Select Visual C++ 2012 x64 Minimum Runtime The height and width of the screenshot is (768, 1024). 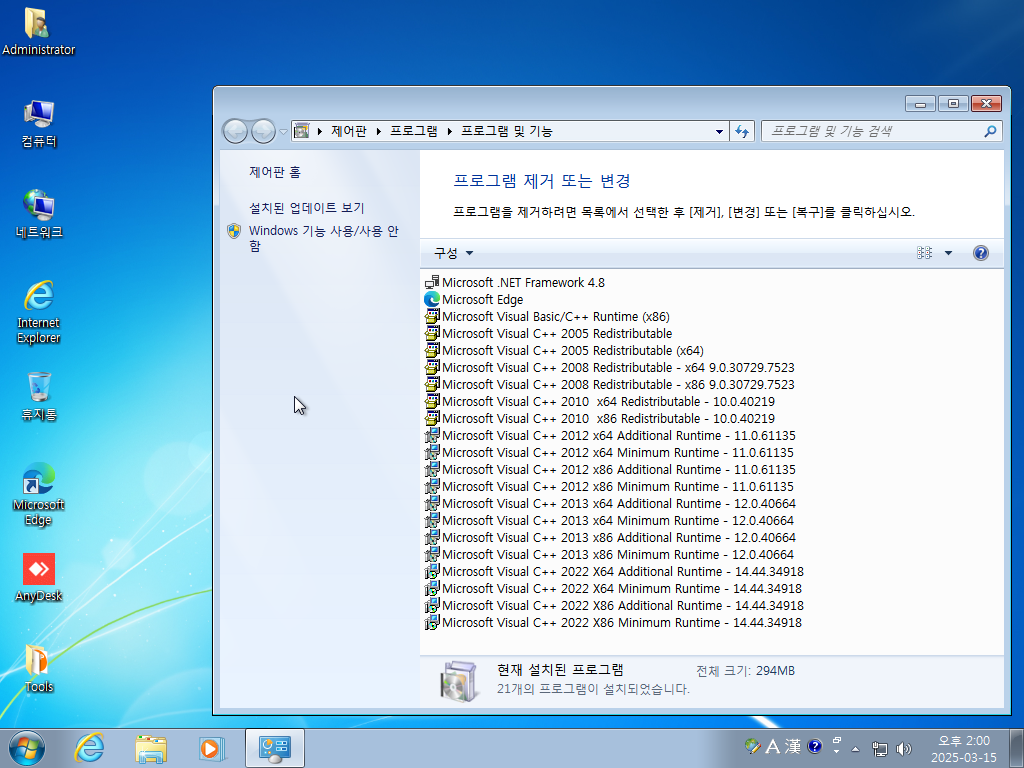[x=609, y=453]
